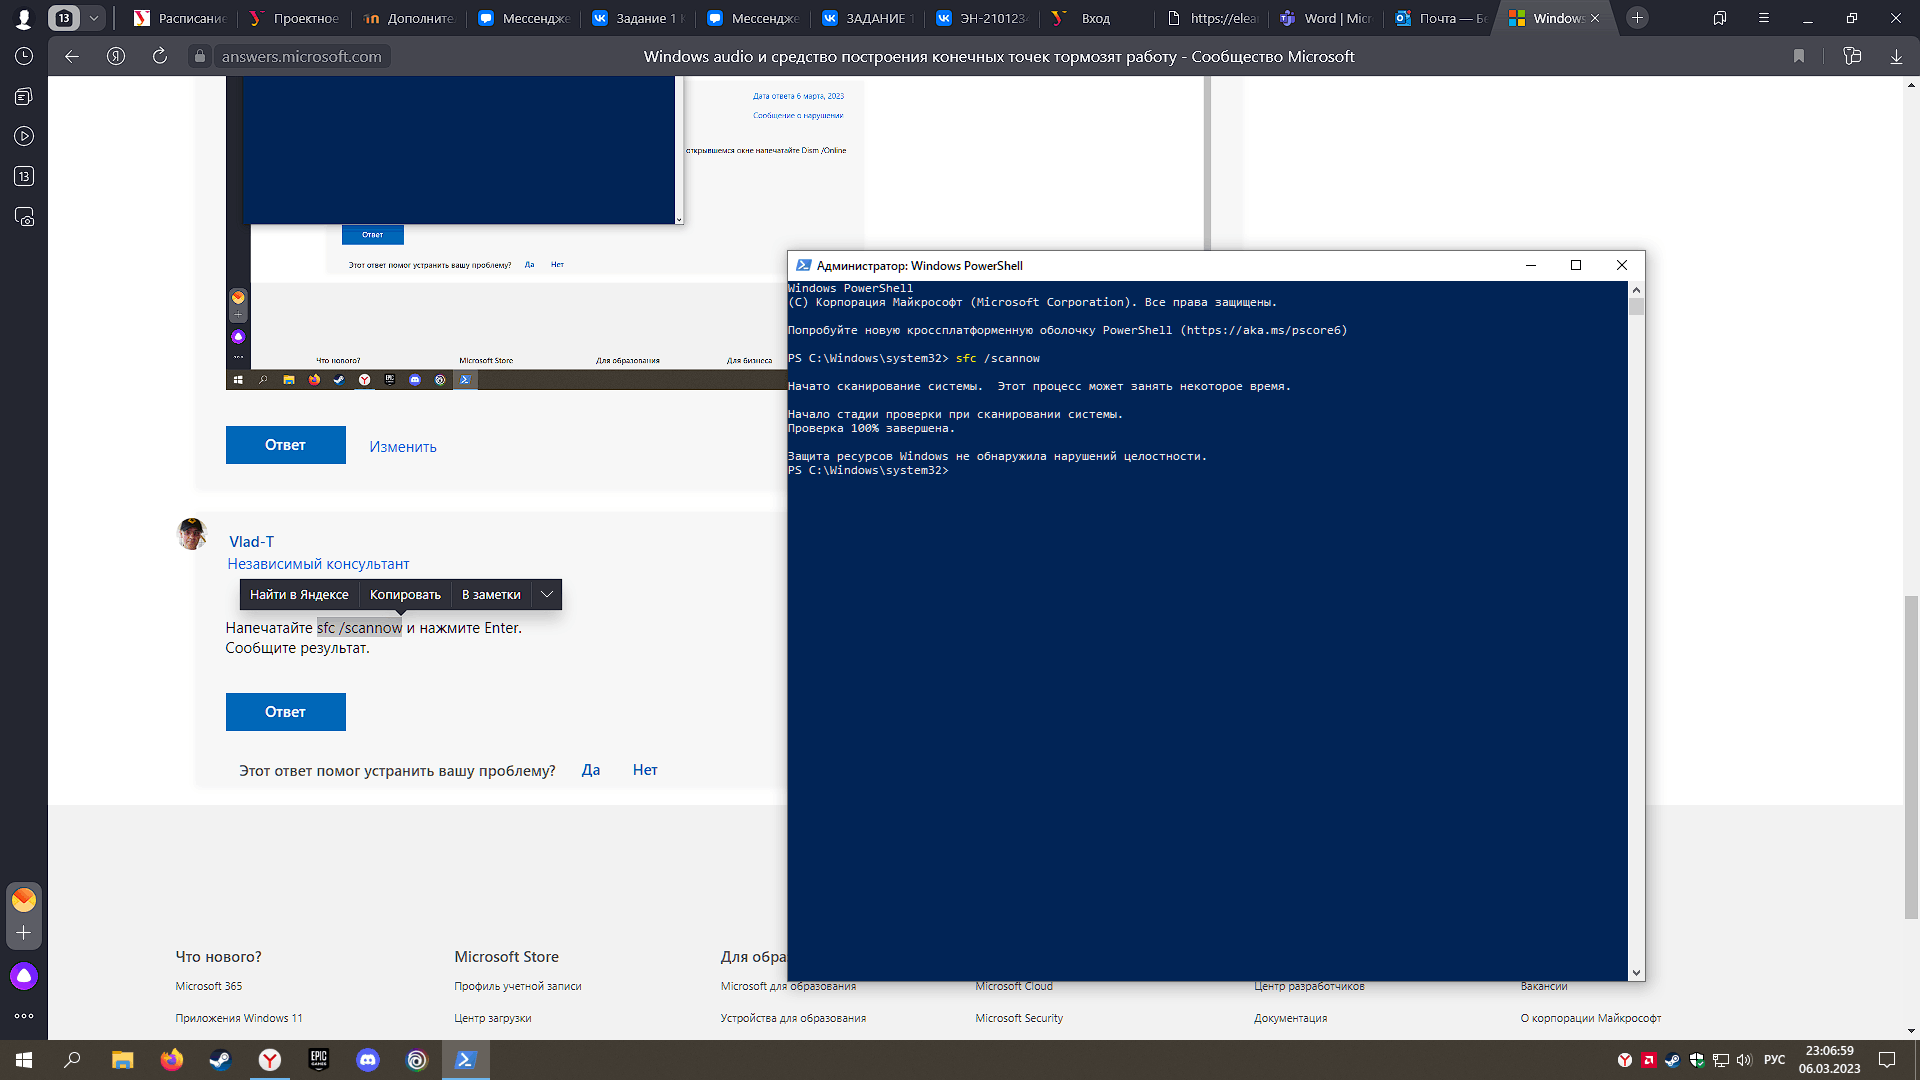Open Приложения Windows 11 footer link
Image resolution: width=1920 pixels, height=1080 pixels.
pos(239,1018)
